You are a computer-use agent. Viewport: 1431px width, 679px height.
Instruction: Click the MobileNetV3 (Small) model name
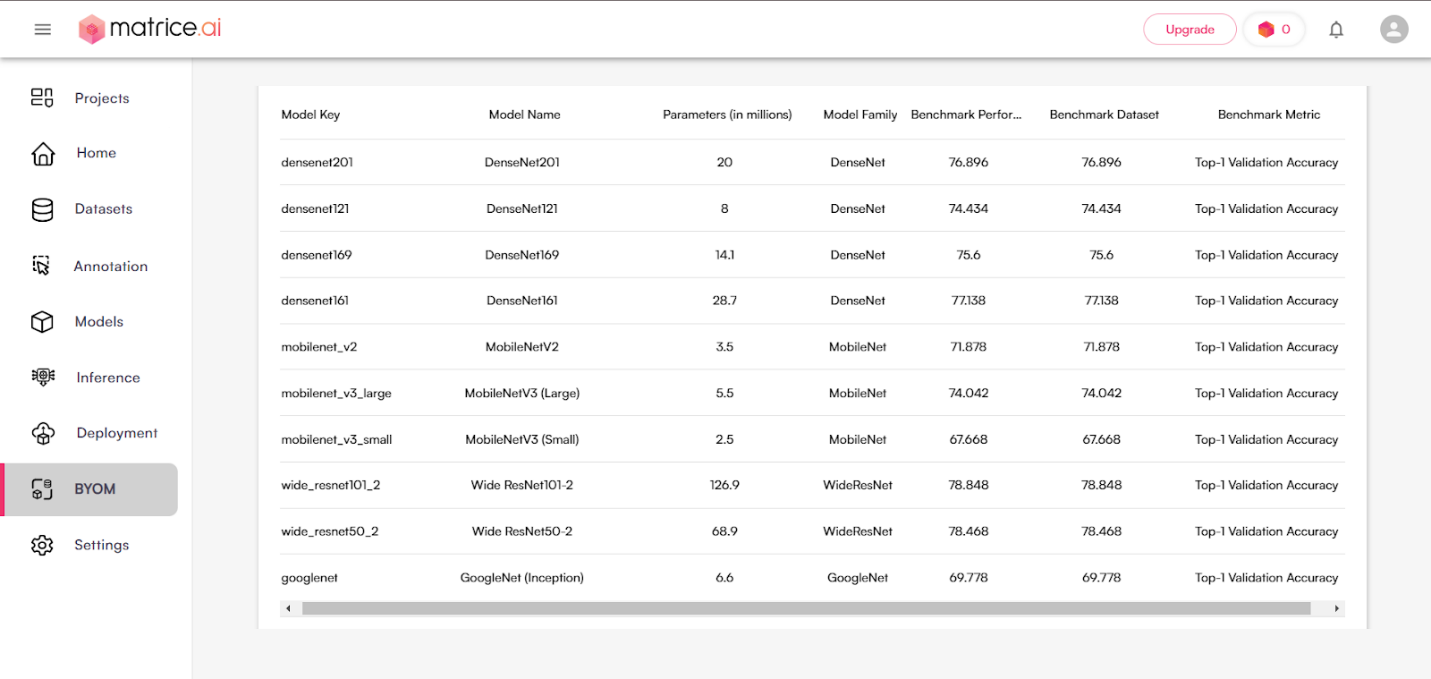pos(522,440)
